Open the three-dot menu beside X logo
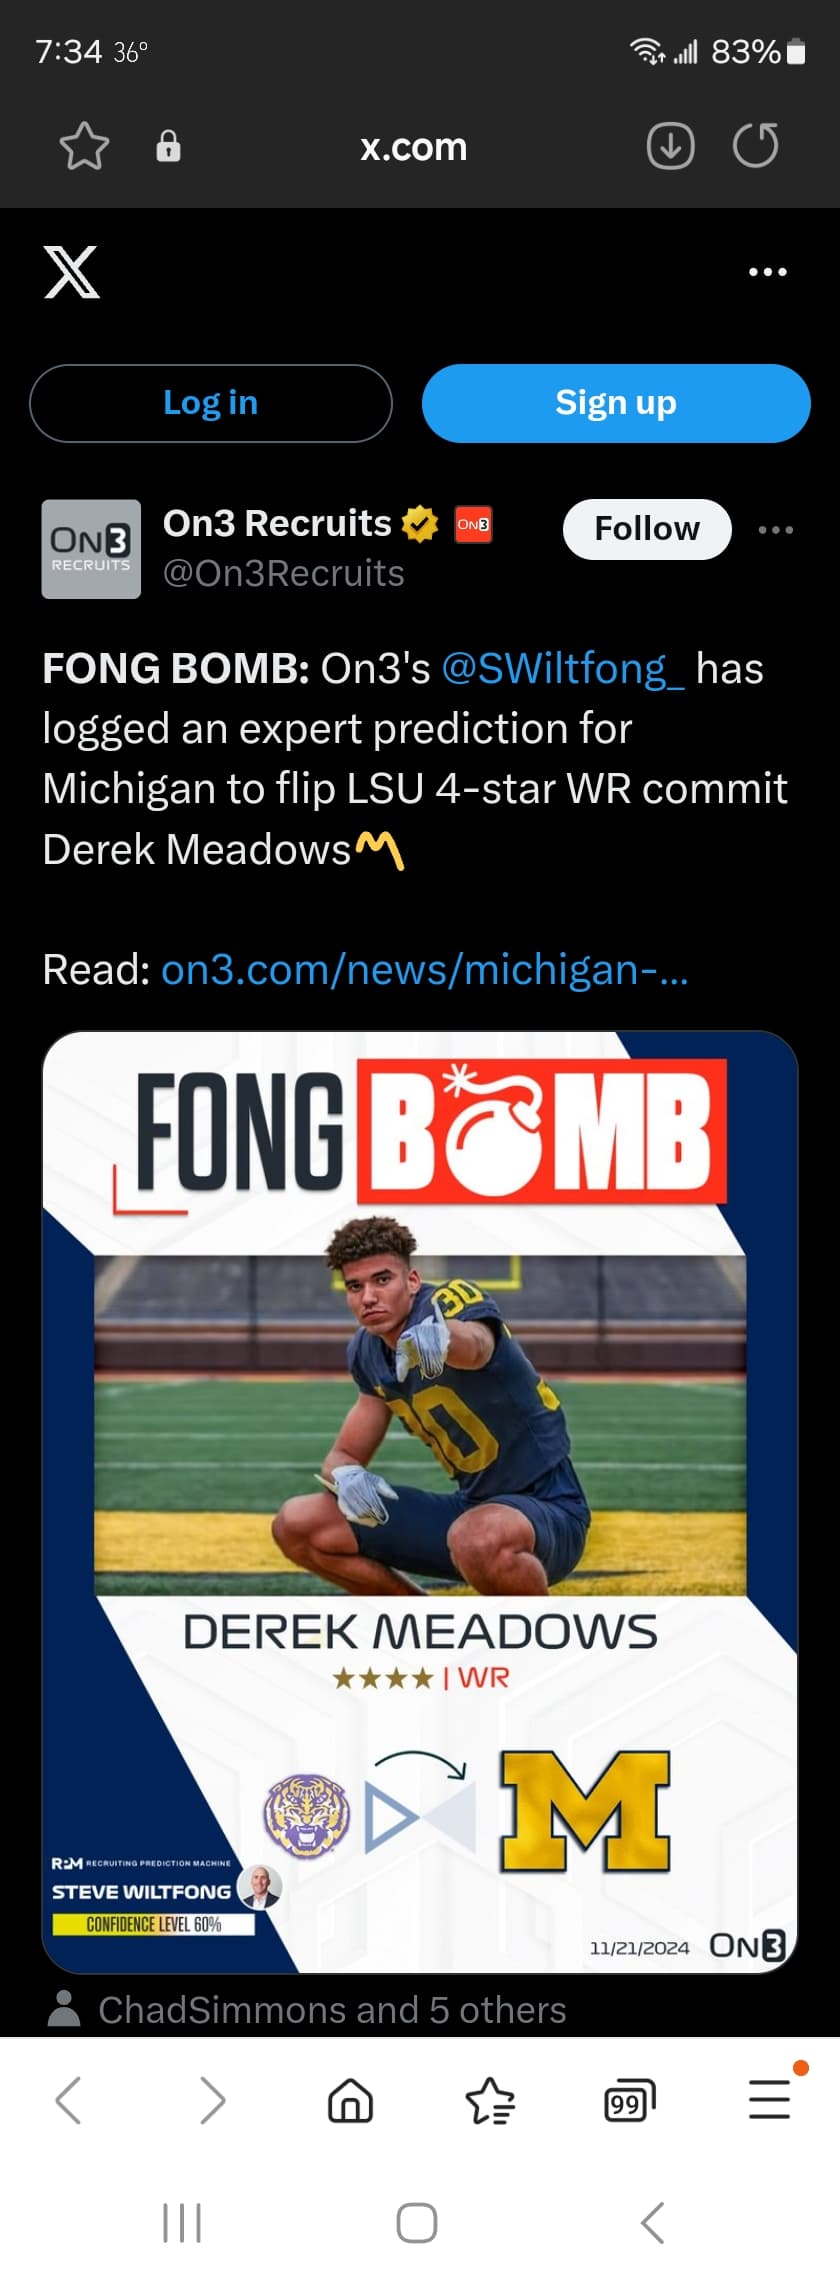 [x=767, y=272]
